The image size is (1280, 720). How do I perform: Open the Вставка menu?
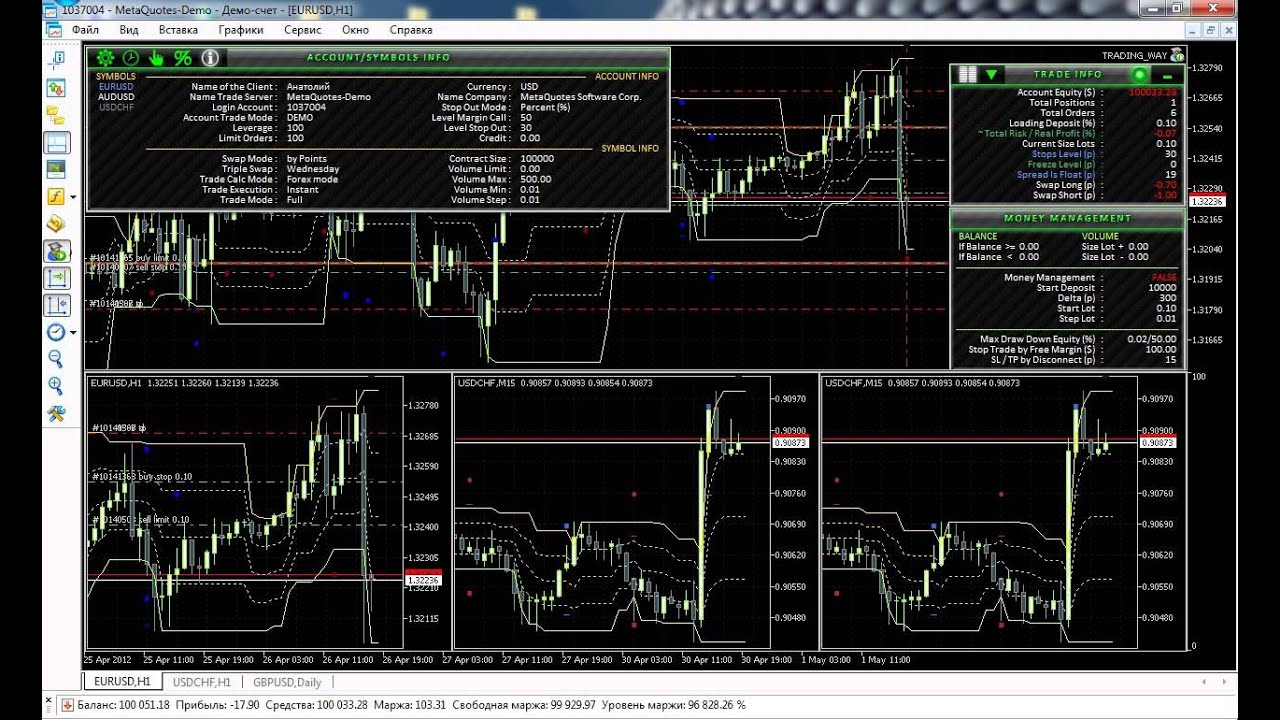click(x=178, y=30)
